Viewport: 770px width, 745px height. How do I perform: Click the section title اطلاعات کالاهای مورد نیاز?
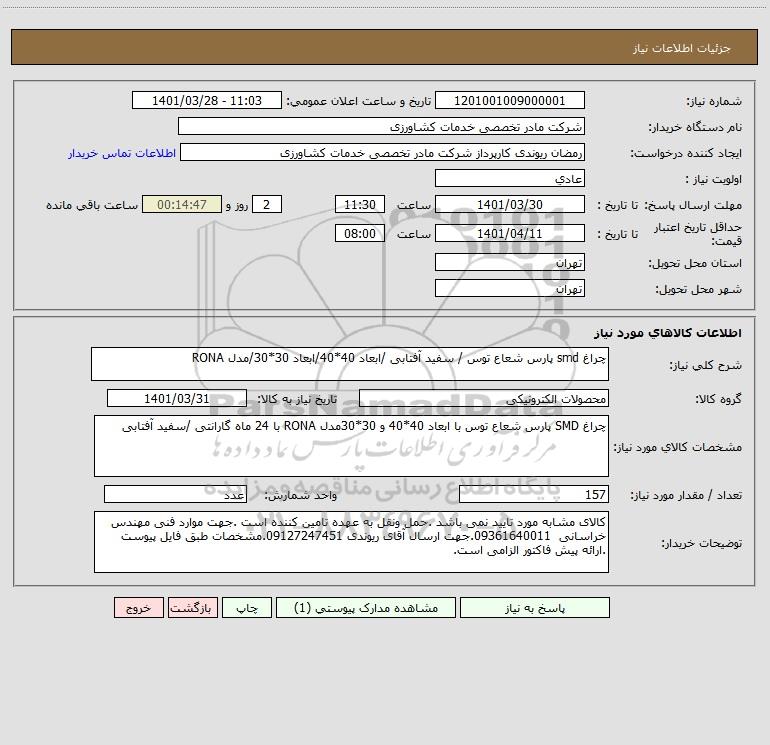[668, 333]
